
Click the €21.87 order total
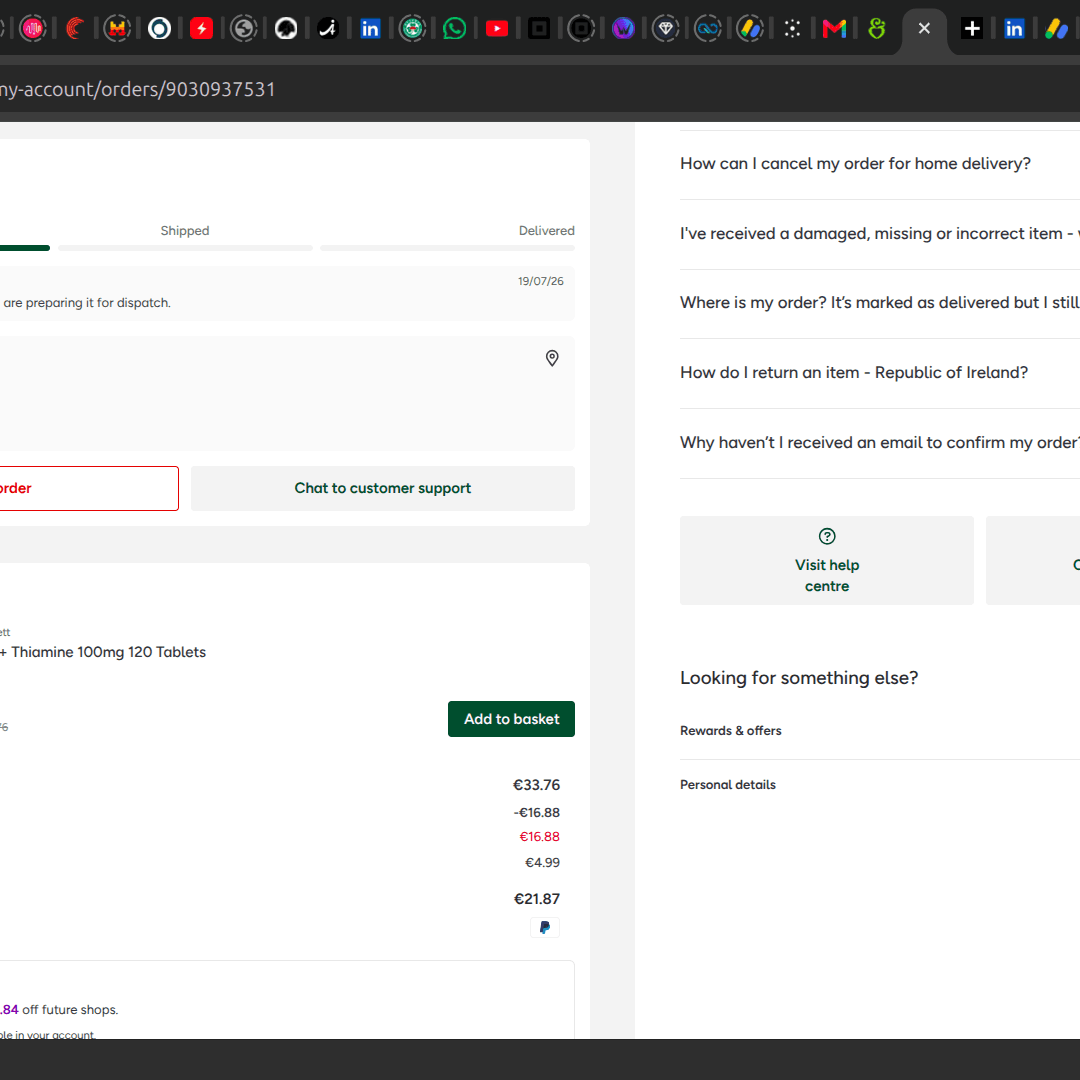tap(537, 899)
